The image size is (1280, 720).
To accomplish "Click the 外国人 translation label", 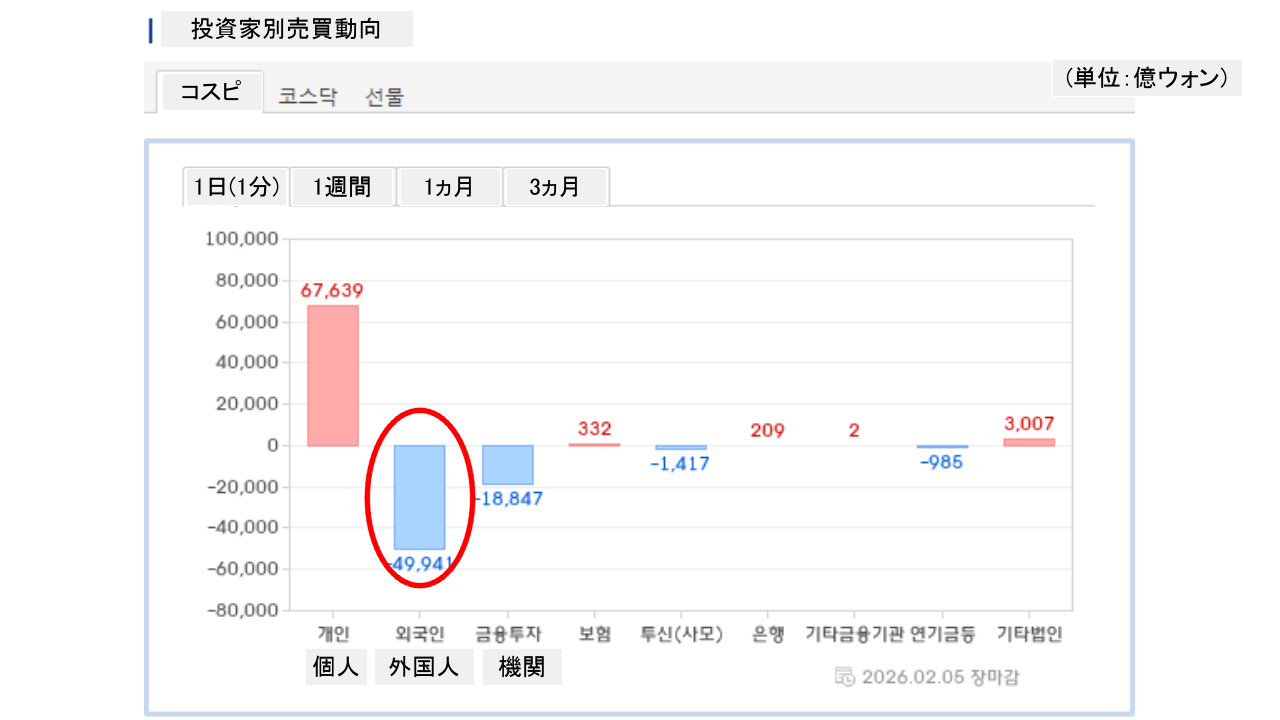I will coord(424,668).
